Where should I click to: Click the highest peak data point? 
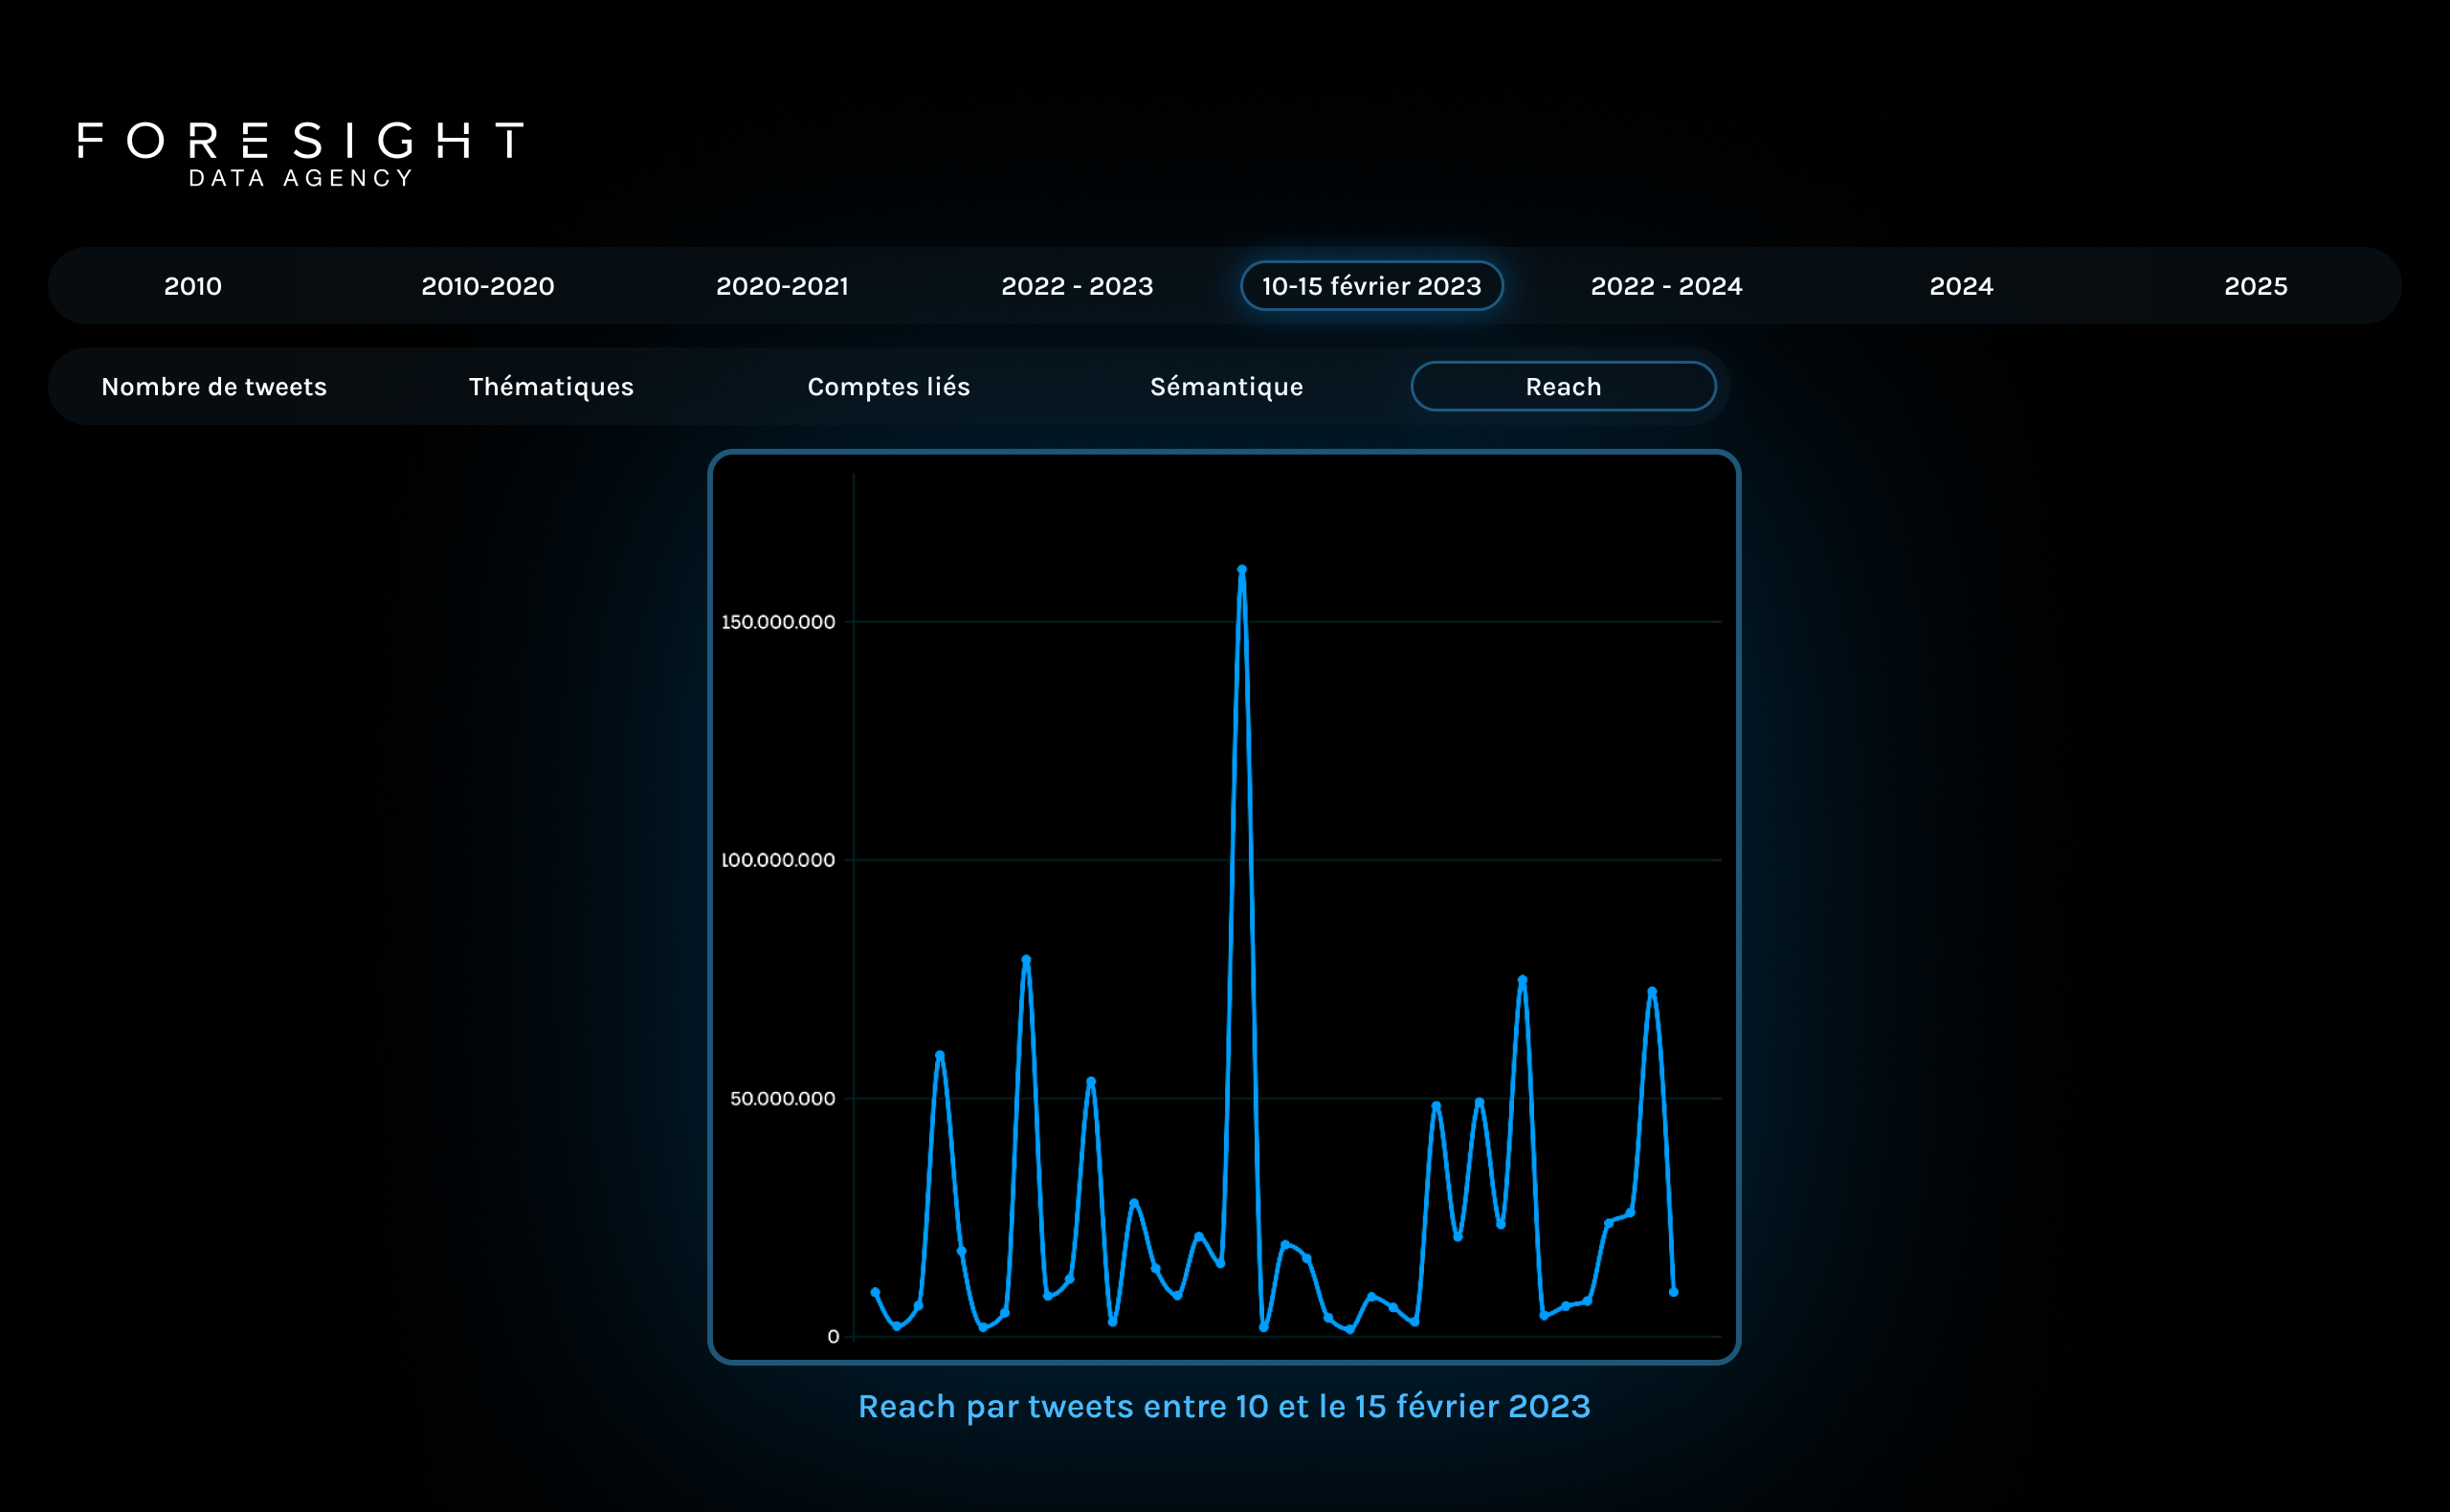point(1241,570)
